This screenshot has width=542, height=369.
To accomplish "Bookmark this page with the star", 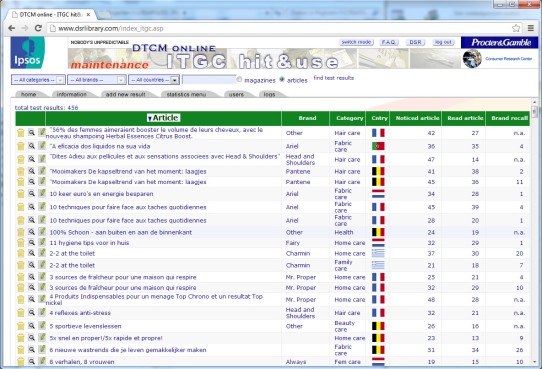I will [516, 28].
